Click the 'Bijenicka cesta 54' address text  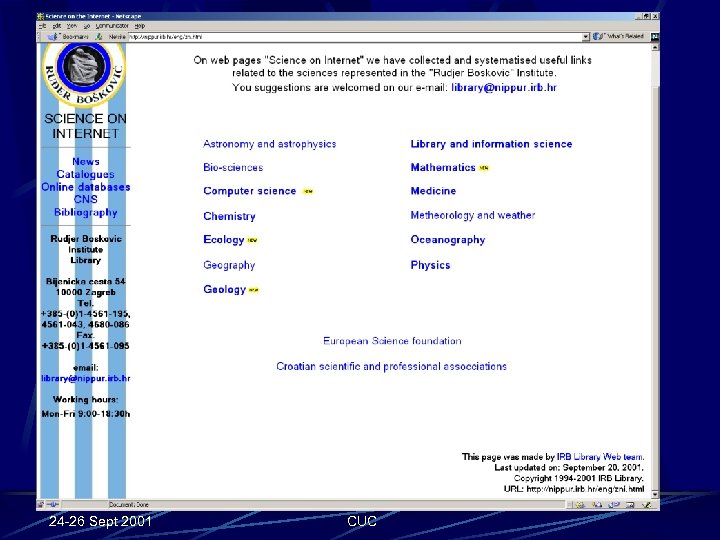[x=85, y=281]
